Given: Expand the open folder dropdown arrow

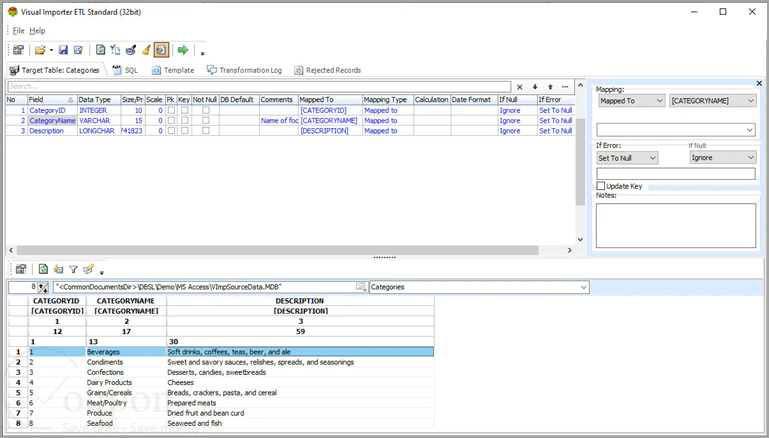Looking at the screenshot, I should point(51,50).
